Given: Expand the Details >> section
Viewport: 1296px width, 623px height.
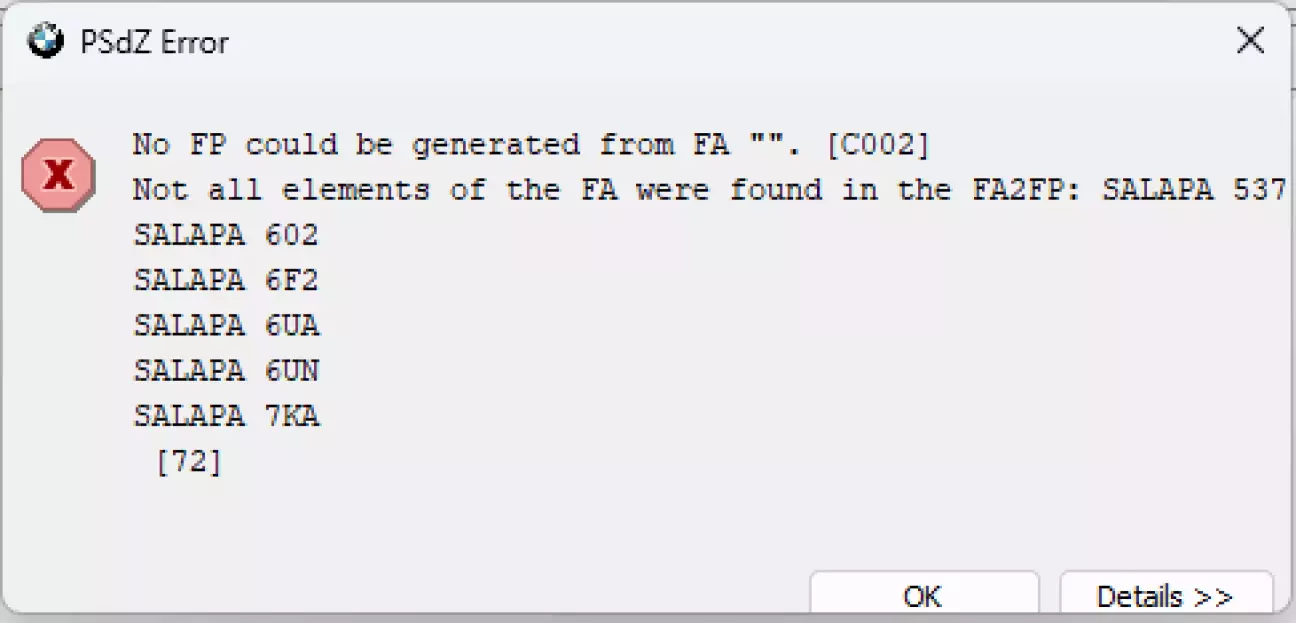Looking at the screenshot, I should pos(1166,596).
